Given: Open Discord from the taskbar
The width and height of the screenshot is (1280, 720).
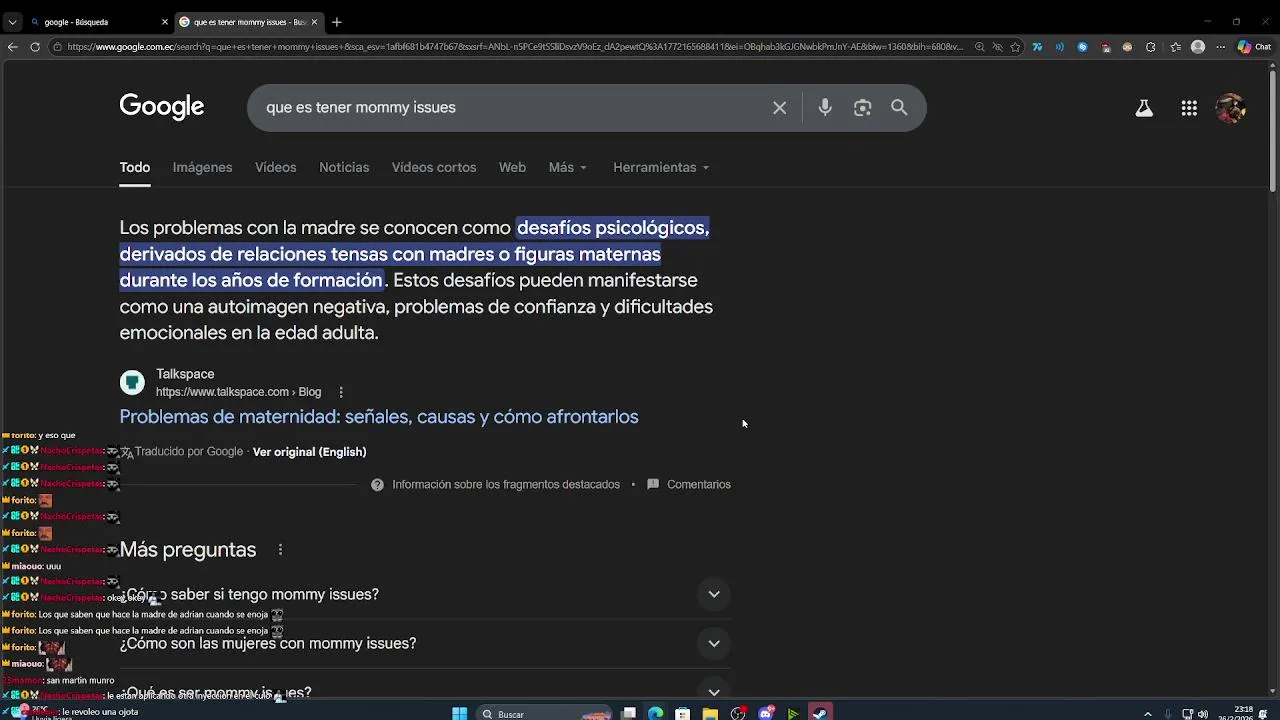Looking at the screenshot, I should point(766,714).
